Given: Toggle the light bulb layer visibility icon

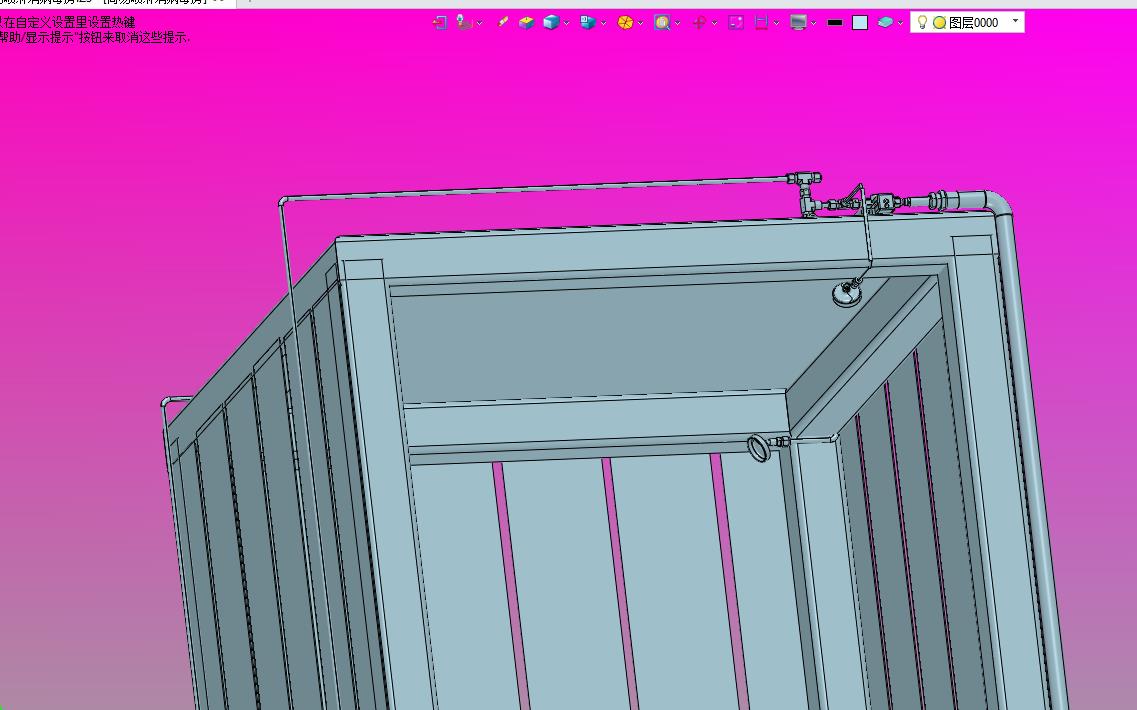Looking at the screenshot, I should (922, 22).
